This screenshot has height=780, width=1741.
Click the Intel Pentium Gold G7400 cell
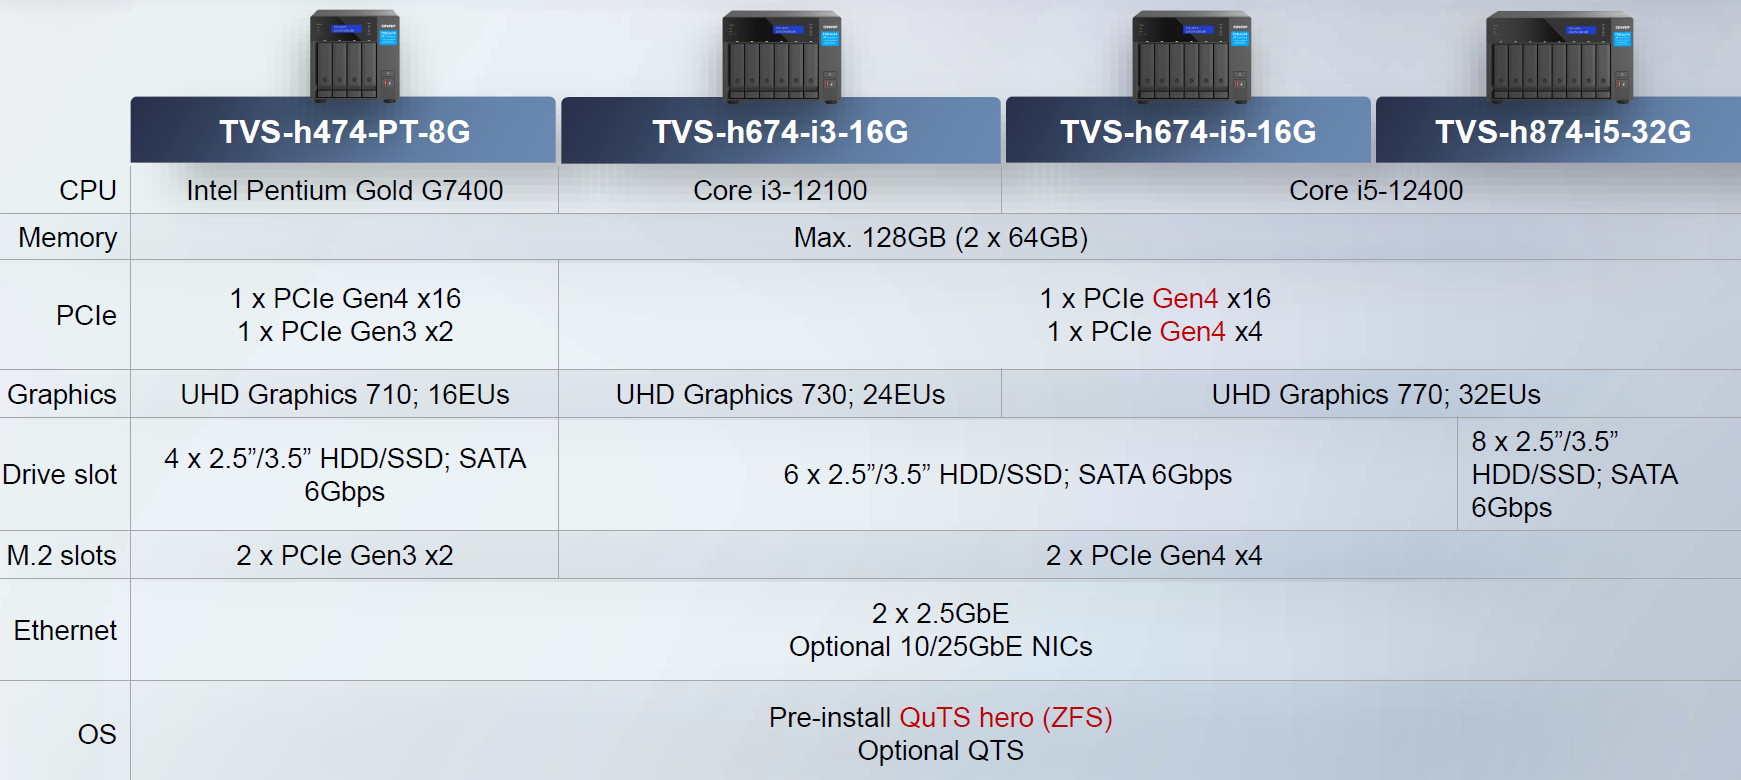coord(344,190)
